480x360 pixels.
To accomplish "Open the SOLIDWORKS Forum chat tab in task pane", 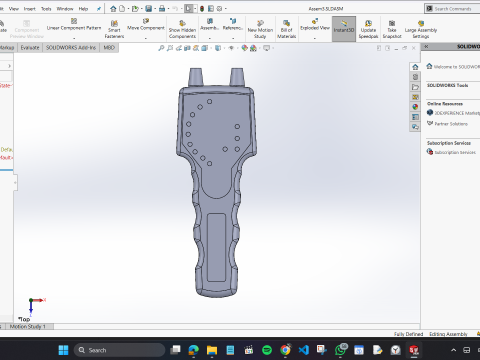I will coord(415,127).
